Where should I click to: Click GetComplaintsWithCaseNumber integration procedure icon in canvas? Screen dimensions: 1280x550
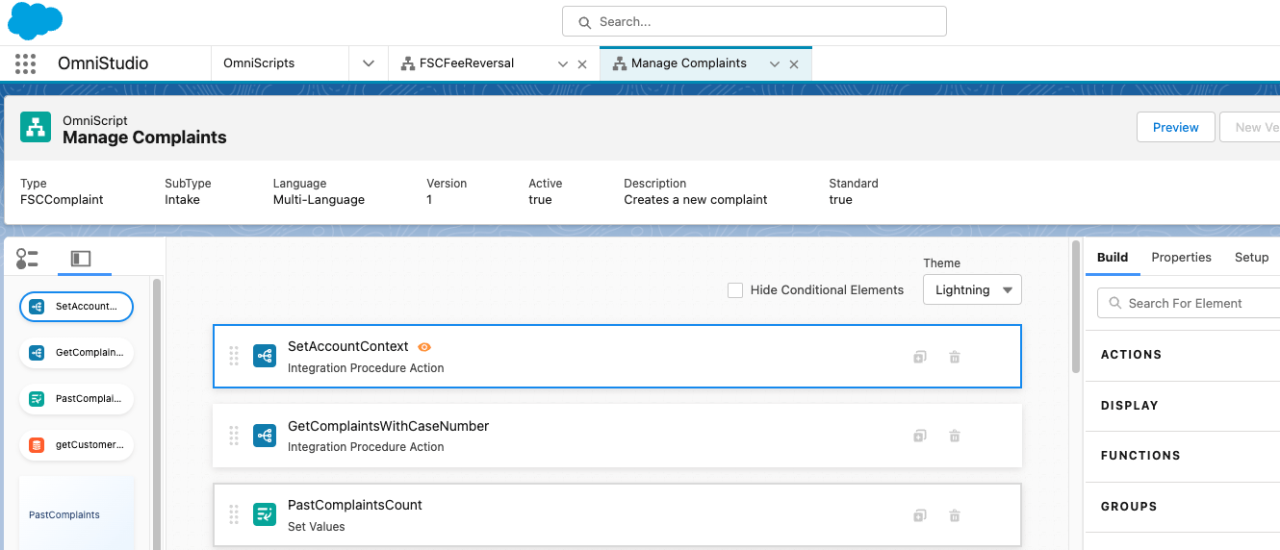coord(265,435)
